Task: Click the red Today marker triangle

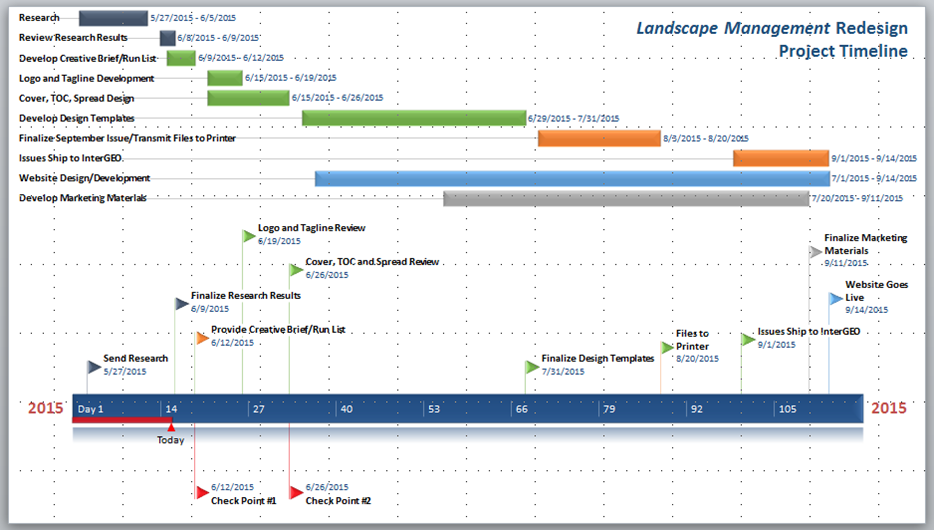Action: [171, 427]
